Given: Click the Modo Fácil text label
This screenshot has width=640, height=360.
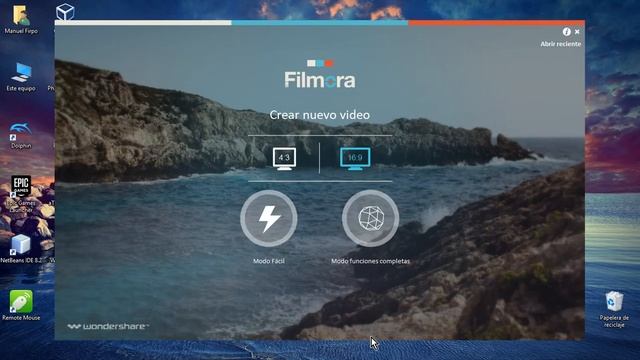Looking at the screenshot, I should (x=269, y=261).
